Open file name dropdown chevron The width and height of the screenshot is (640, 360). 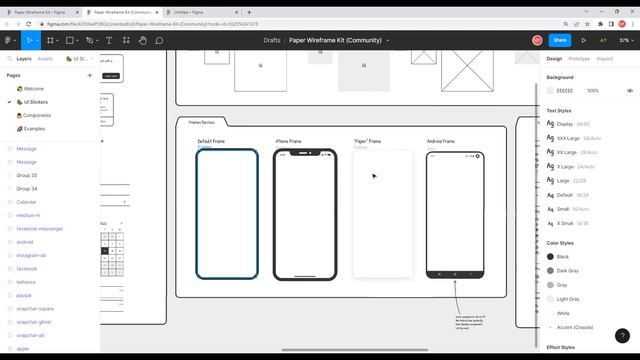[388, 40]
